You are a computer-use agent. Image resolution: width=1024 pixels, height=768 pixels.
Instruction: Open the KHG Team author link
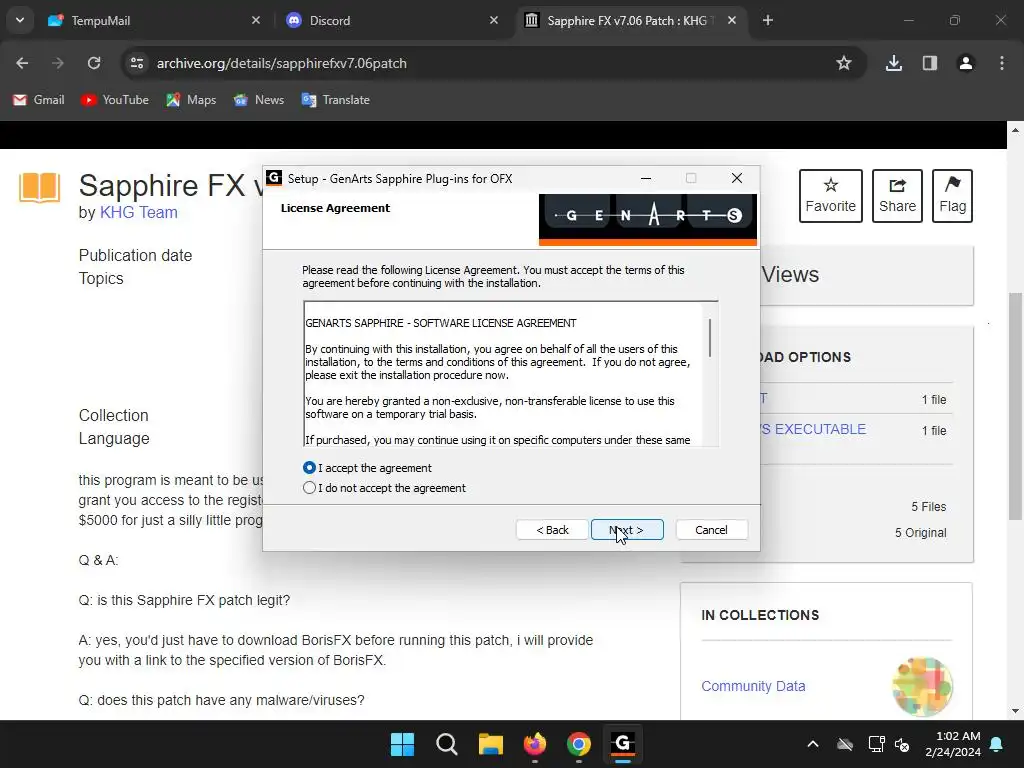point(138,212)
